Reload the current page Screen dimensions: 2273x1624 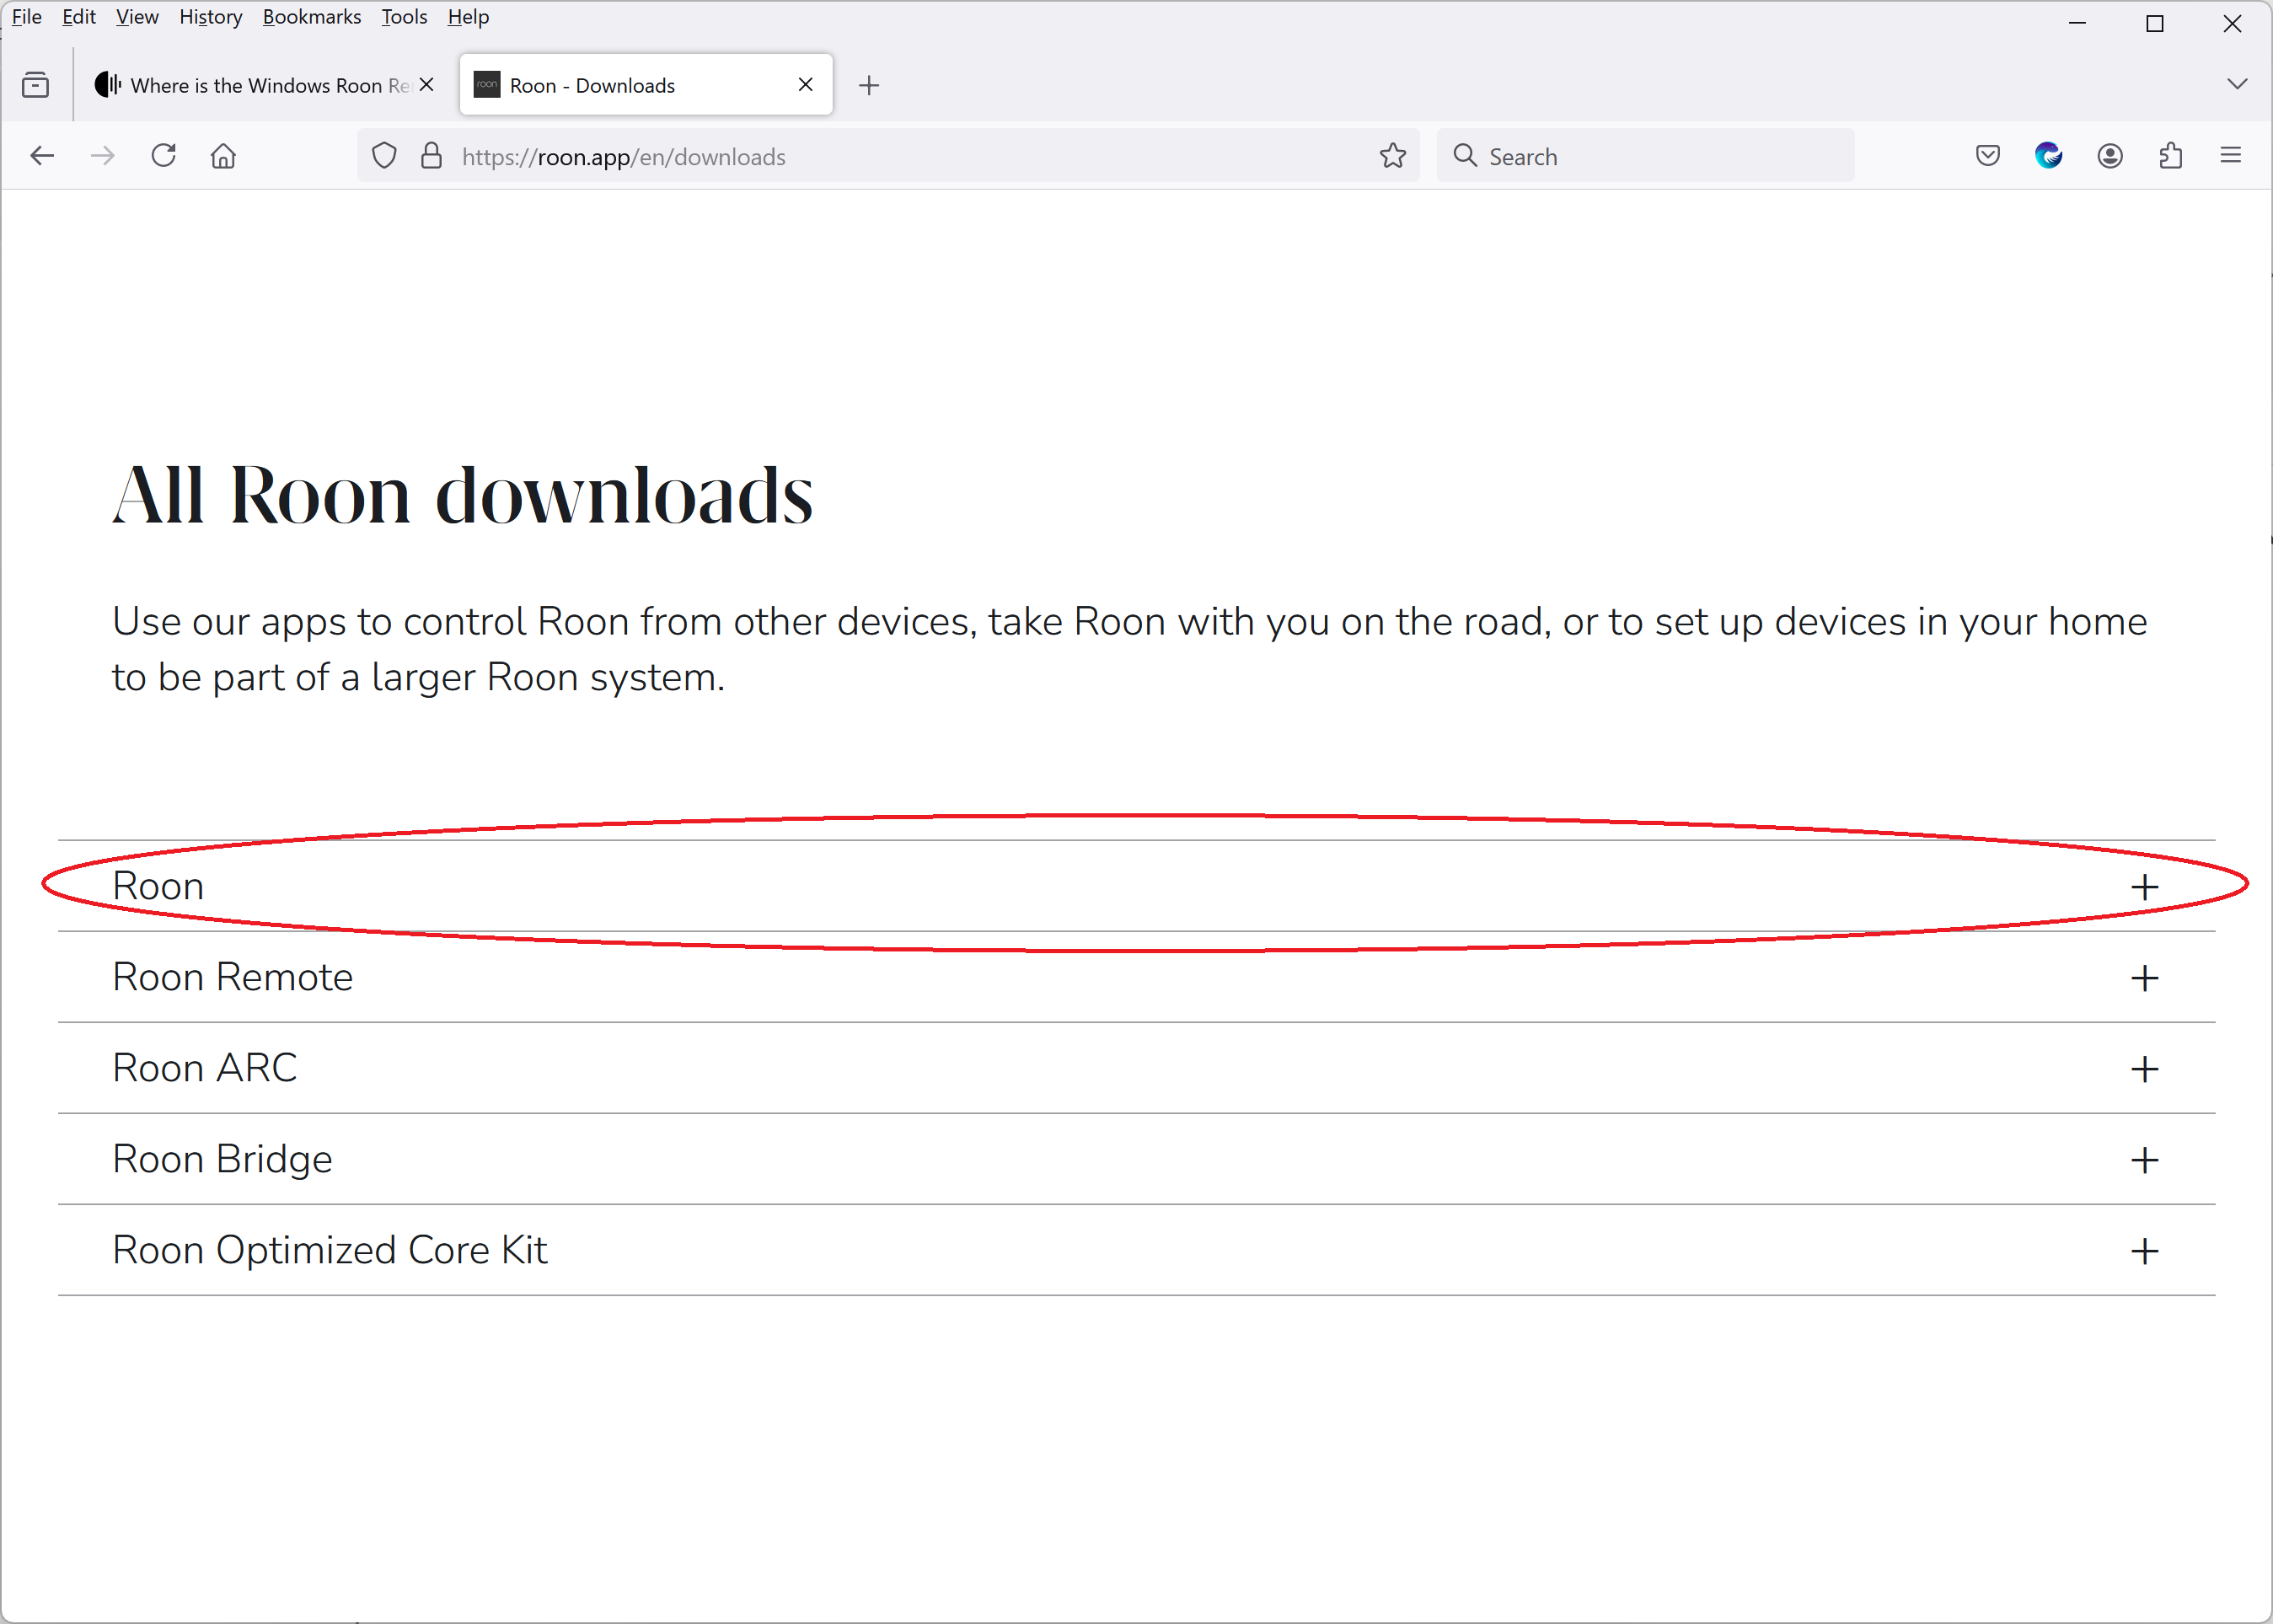pos(163,156)
